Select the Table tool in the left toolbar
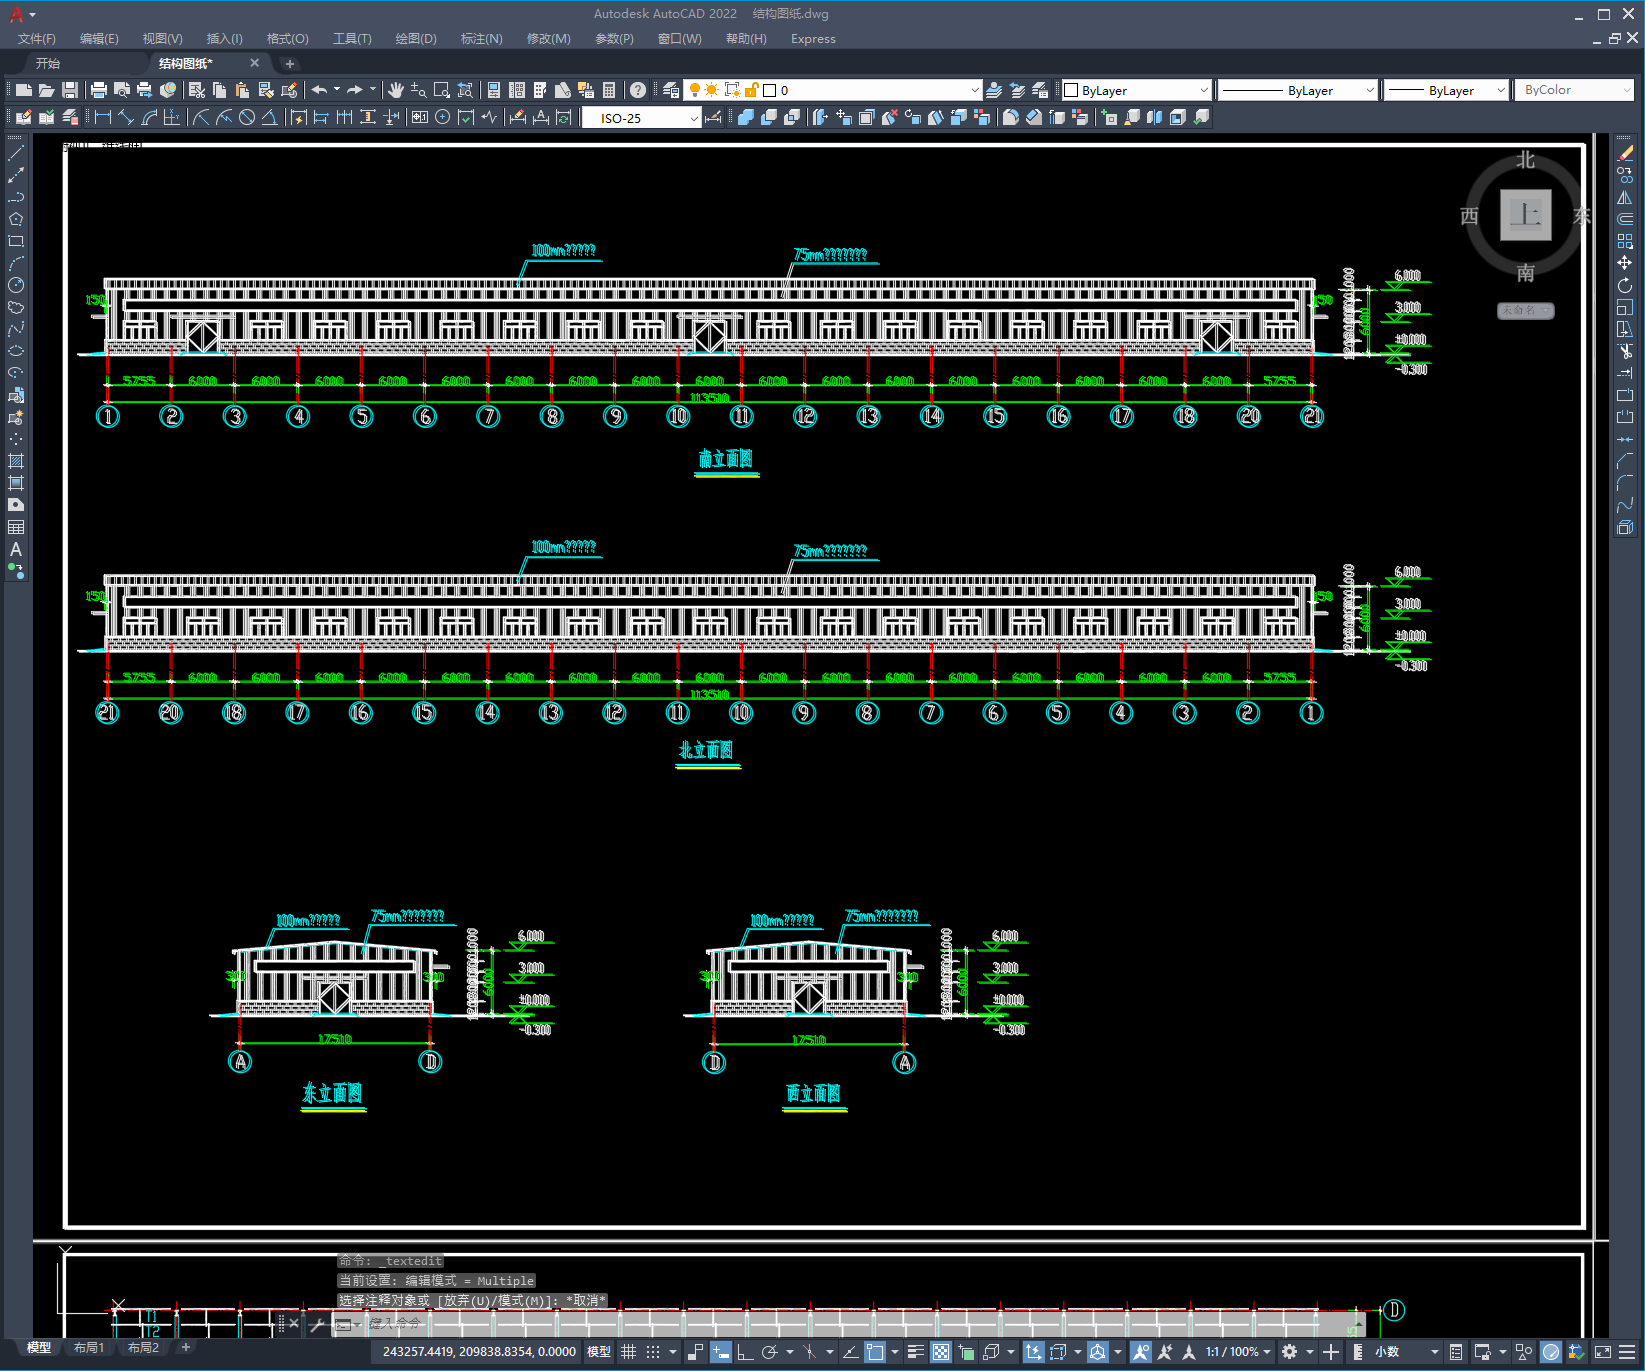 [x=16, y=527]
